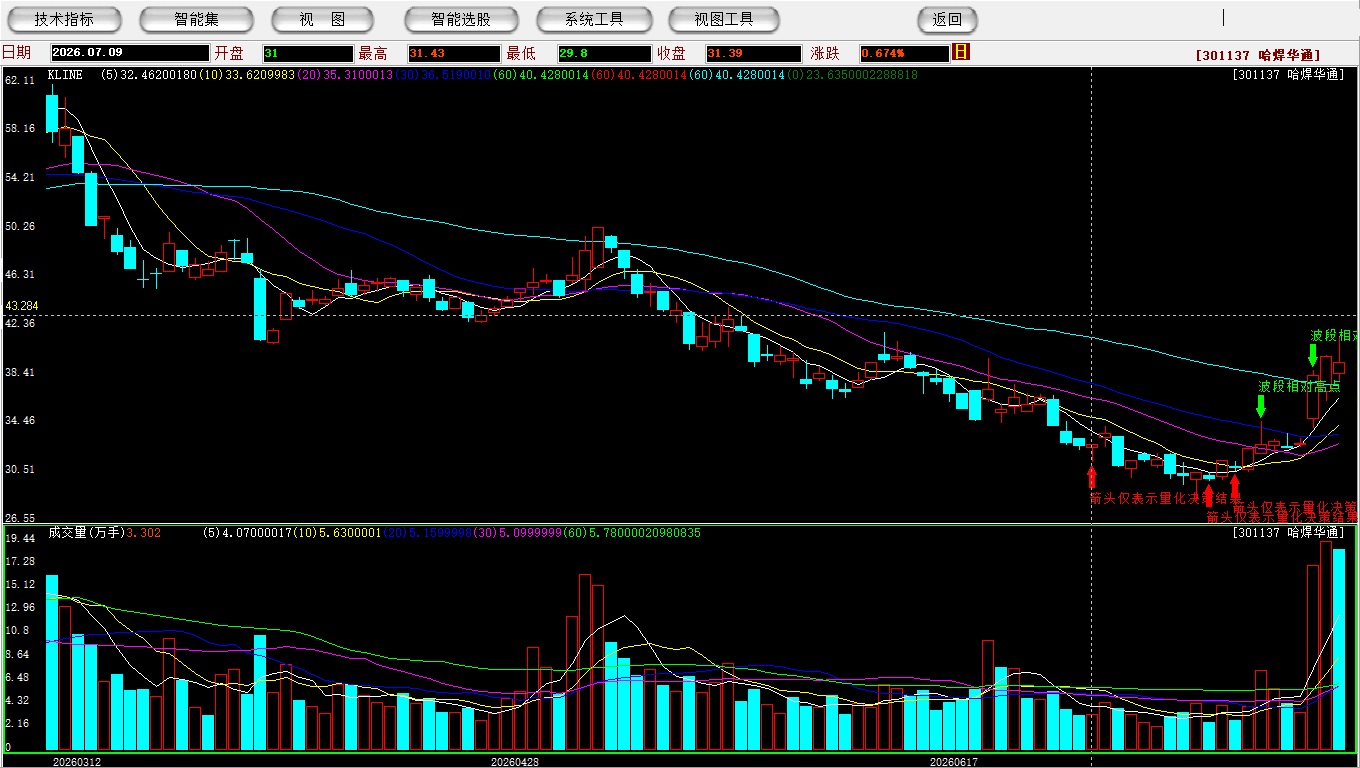
Task: Click the yellow (10)33.6209983 moving average value
Action: point(247,75)
